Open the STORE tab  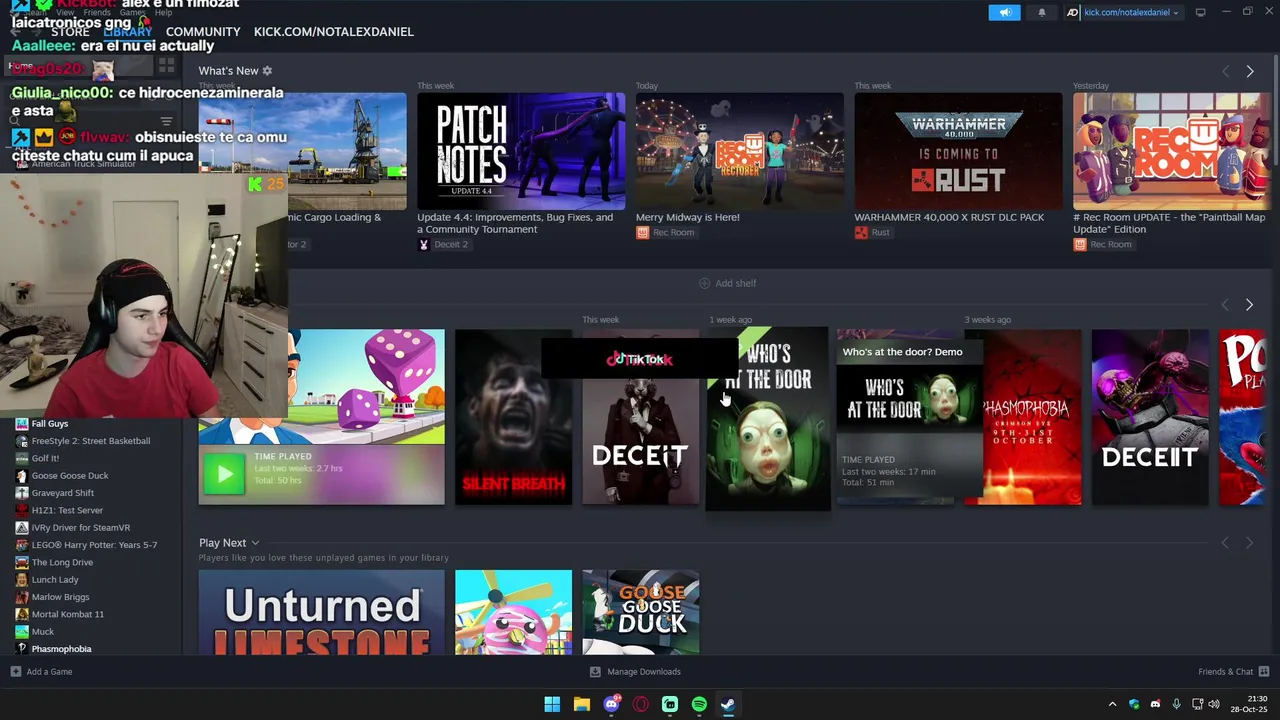70,32
